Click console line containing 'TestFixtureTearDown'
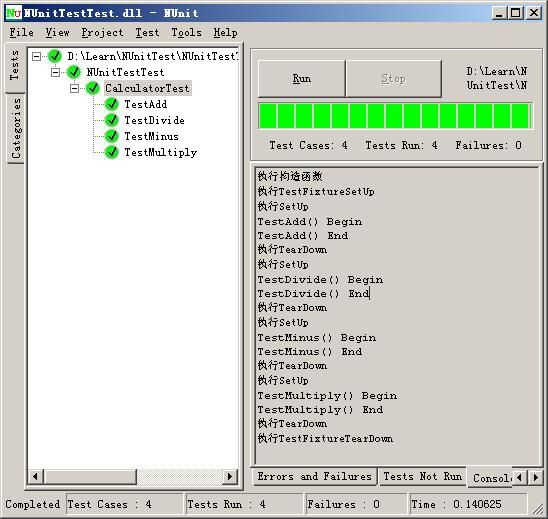 325,438
